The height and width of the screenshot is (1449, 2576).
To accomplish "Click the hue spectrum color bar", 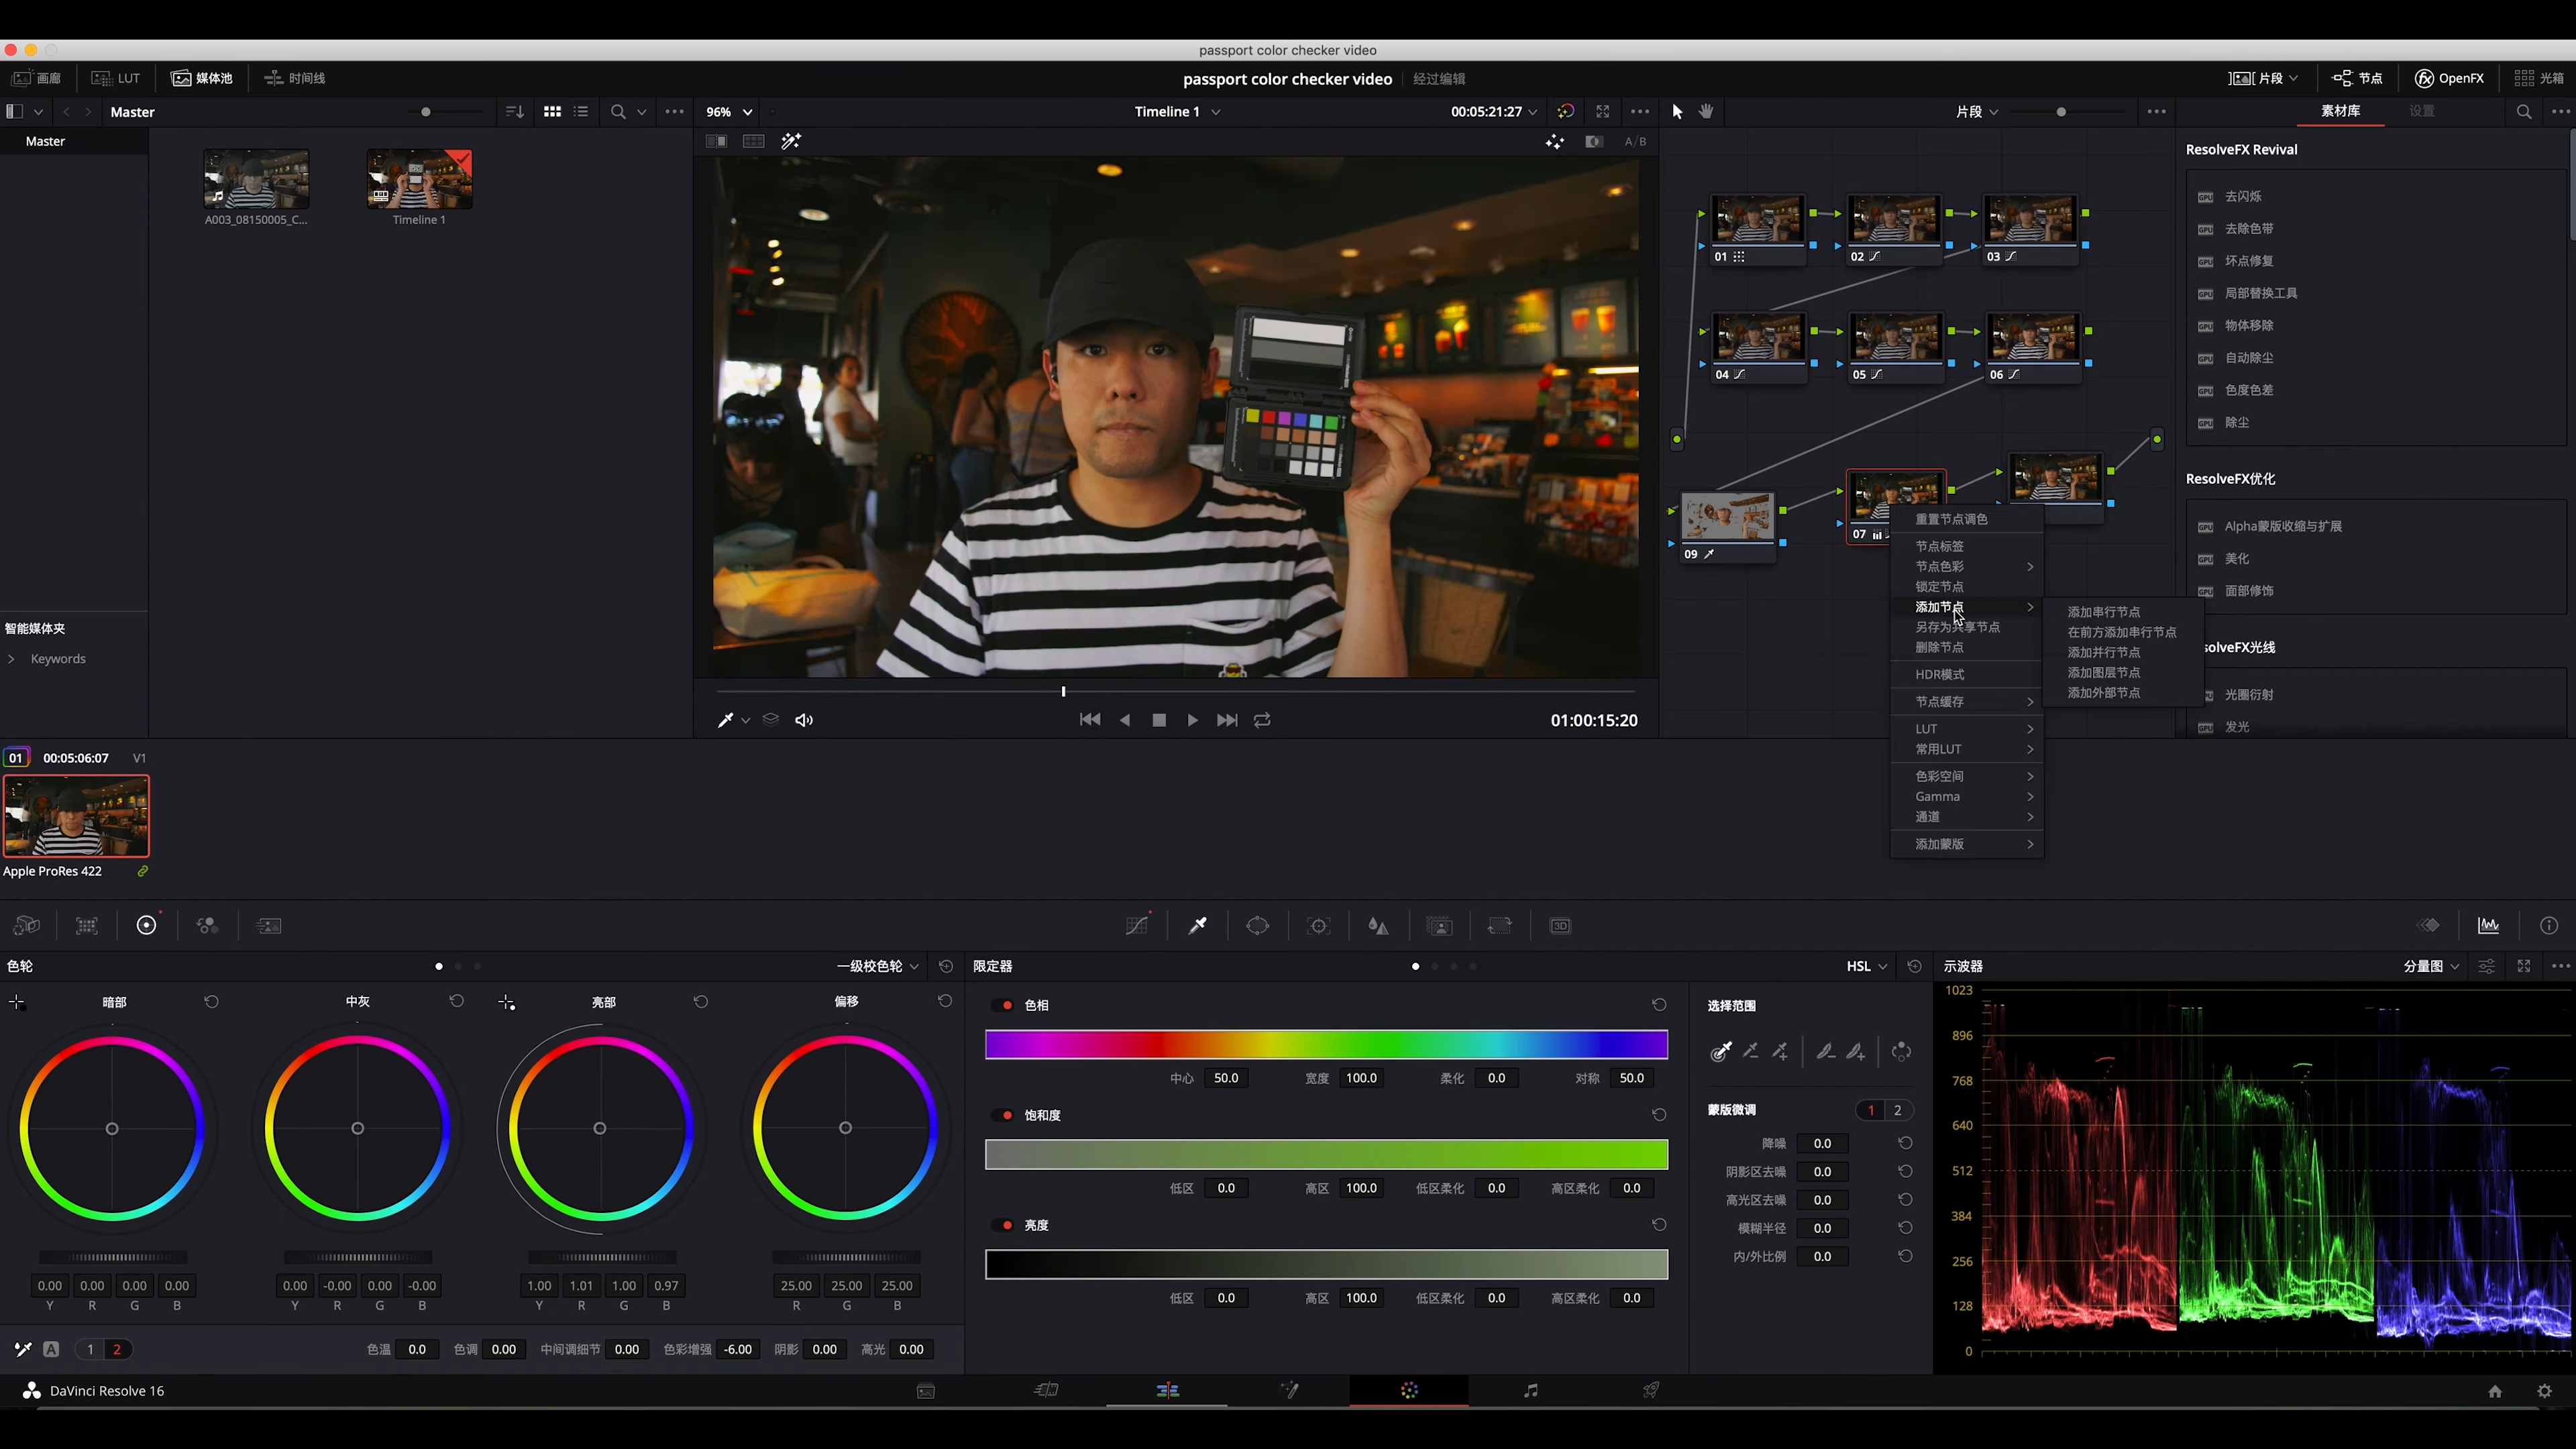I will point(1326,1044).
